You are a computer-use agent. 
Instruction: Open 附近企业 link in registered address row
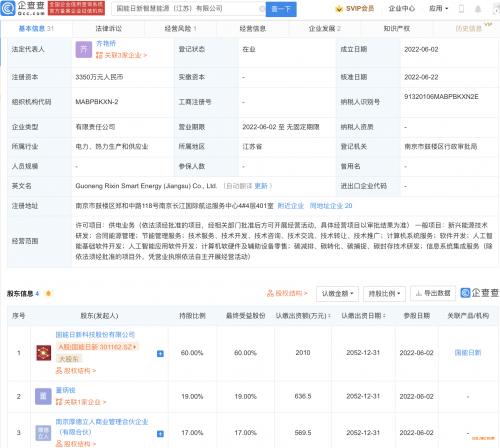[291, 206]
